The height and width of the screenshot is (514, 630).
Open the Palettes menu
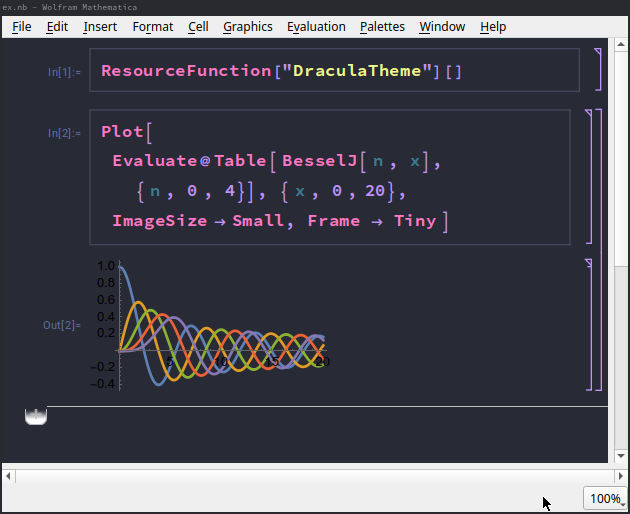(382, 27)
